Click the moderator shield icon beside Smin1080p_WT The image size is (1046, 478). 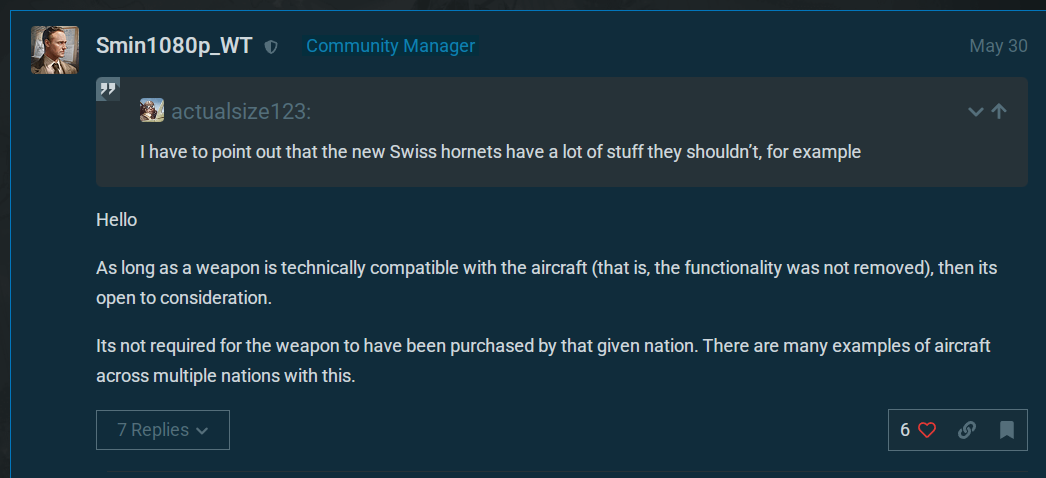[x=271, y=47]
